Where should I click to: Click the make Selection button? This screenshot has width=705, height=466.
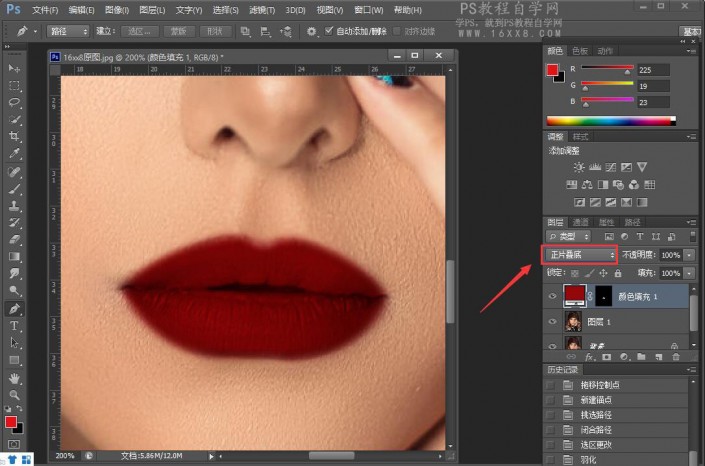click(x=139, y=31)
